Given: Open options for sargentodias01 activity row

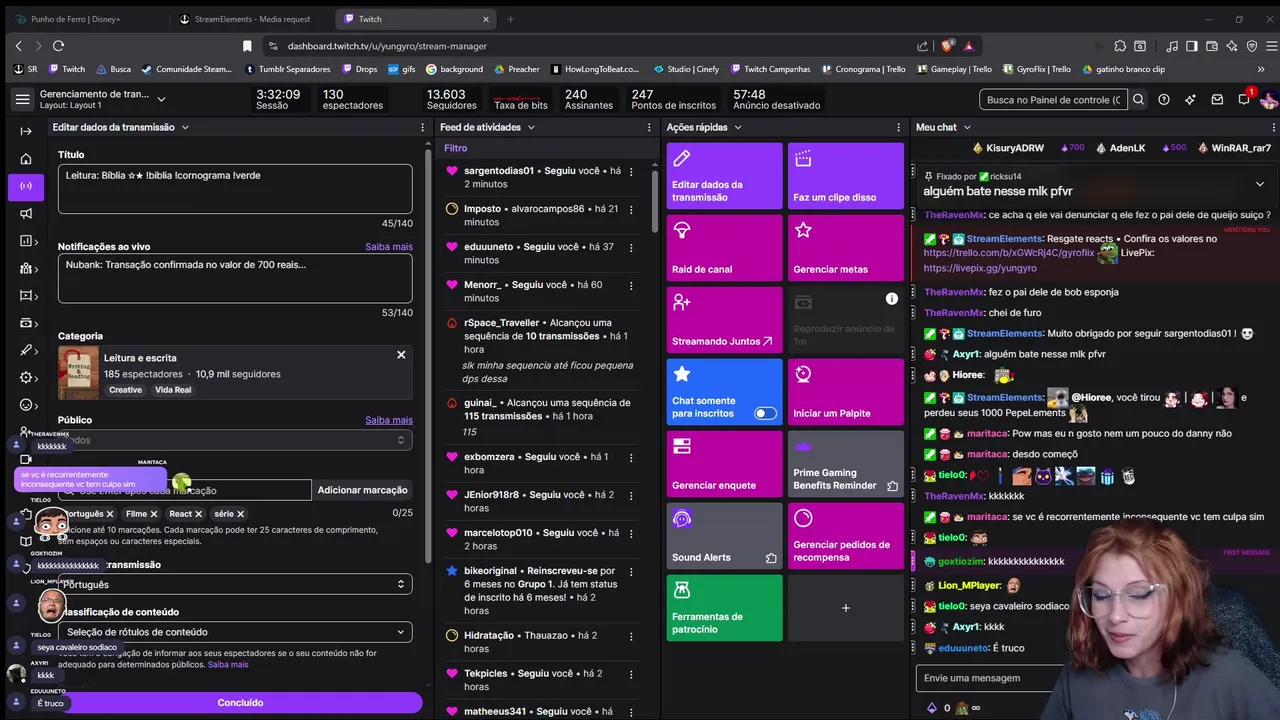Looking at the screenshot, I should pyautogui.click(x=631, y=171).
